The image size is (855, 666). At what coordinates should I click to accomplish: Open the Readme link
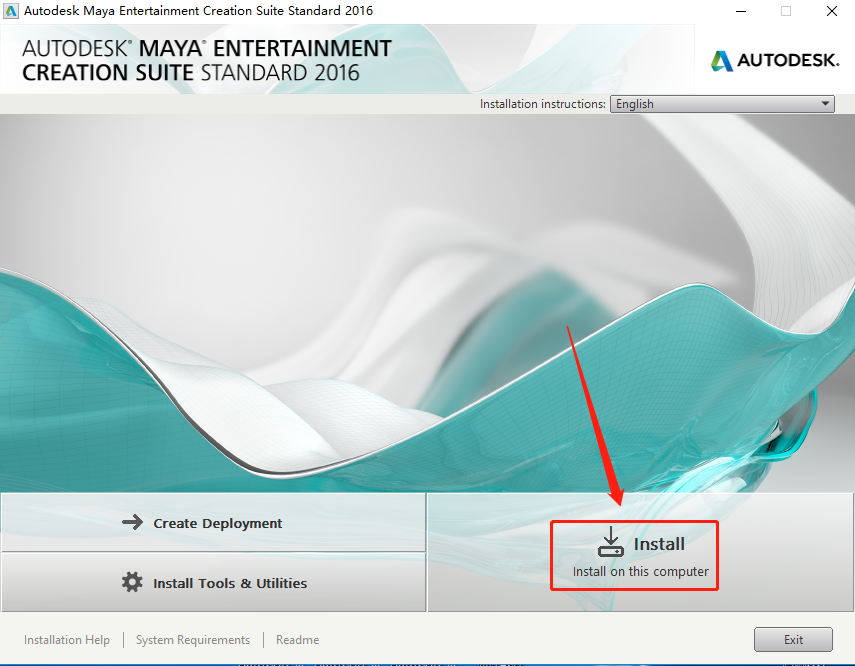pyautogui.click(x=297, y=640)
